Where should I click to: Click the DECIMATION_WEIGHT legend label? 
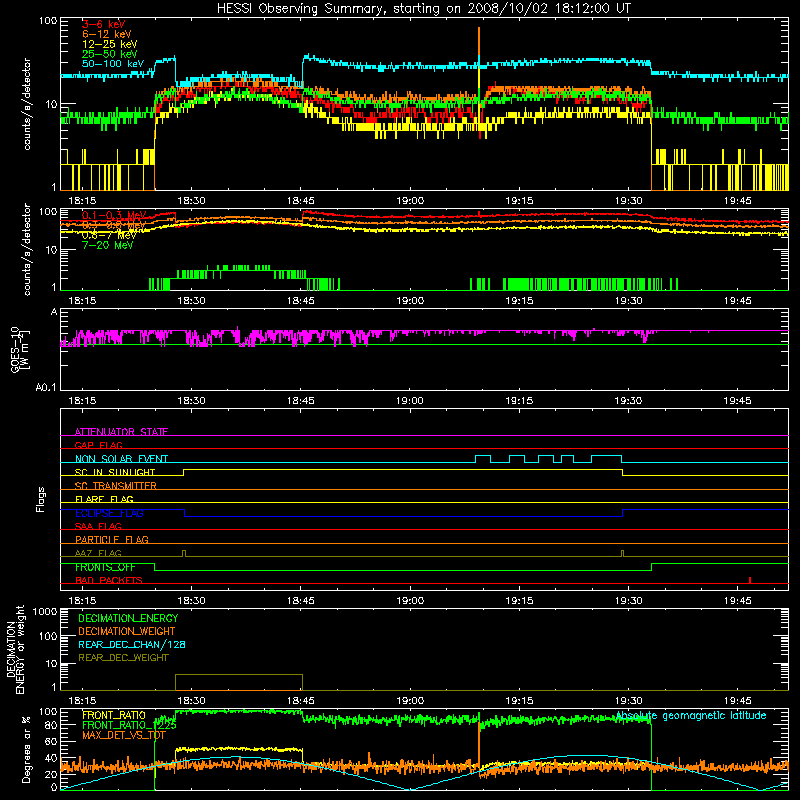coord(127,631)
